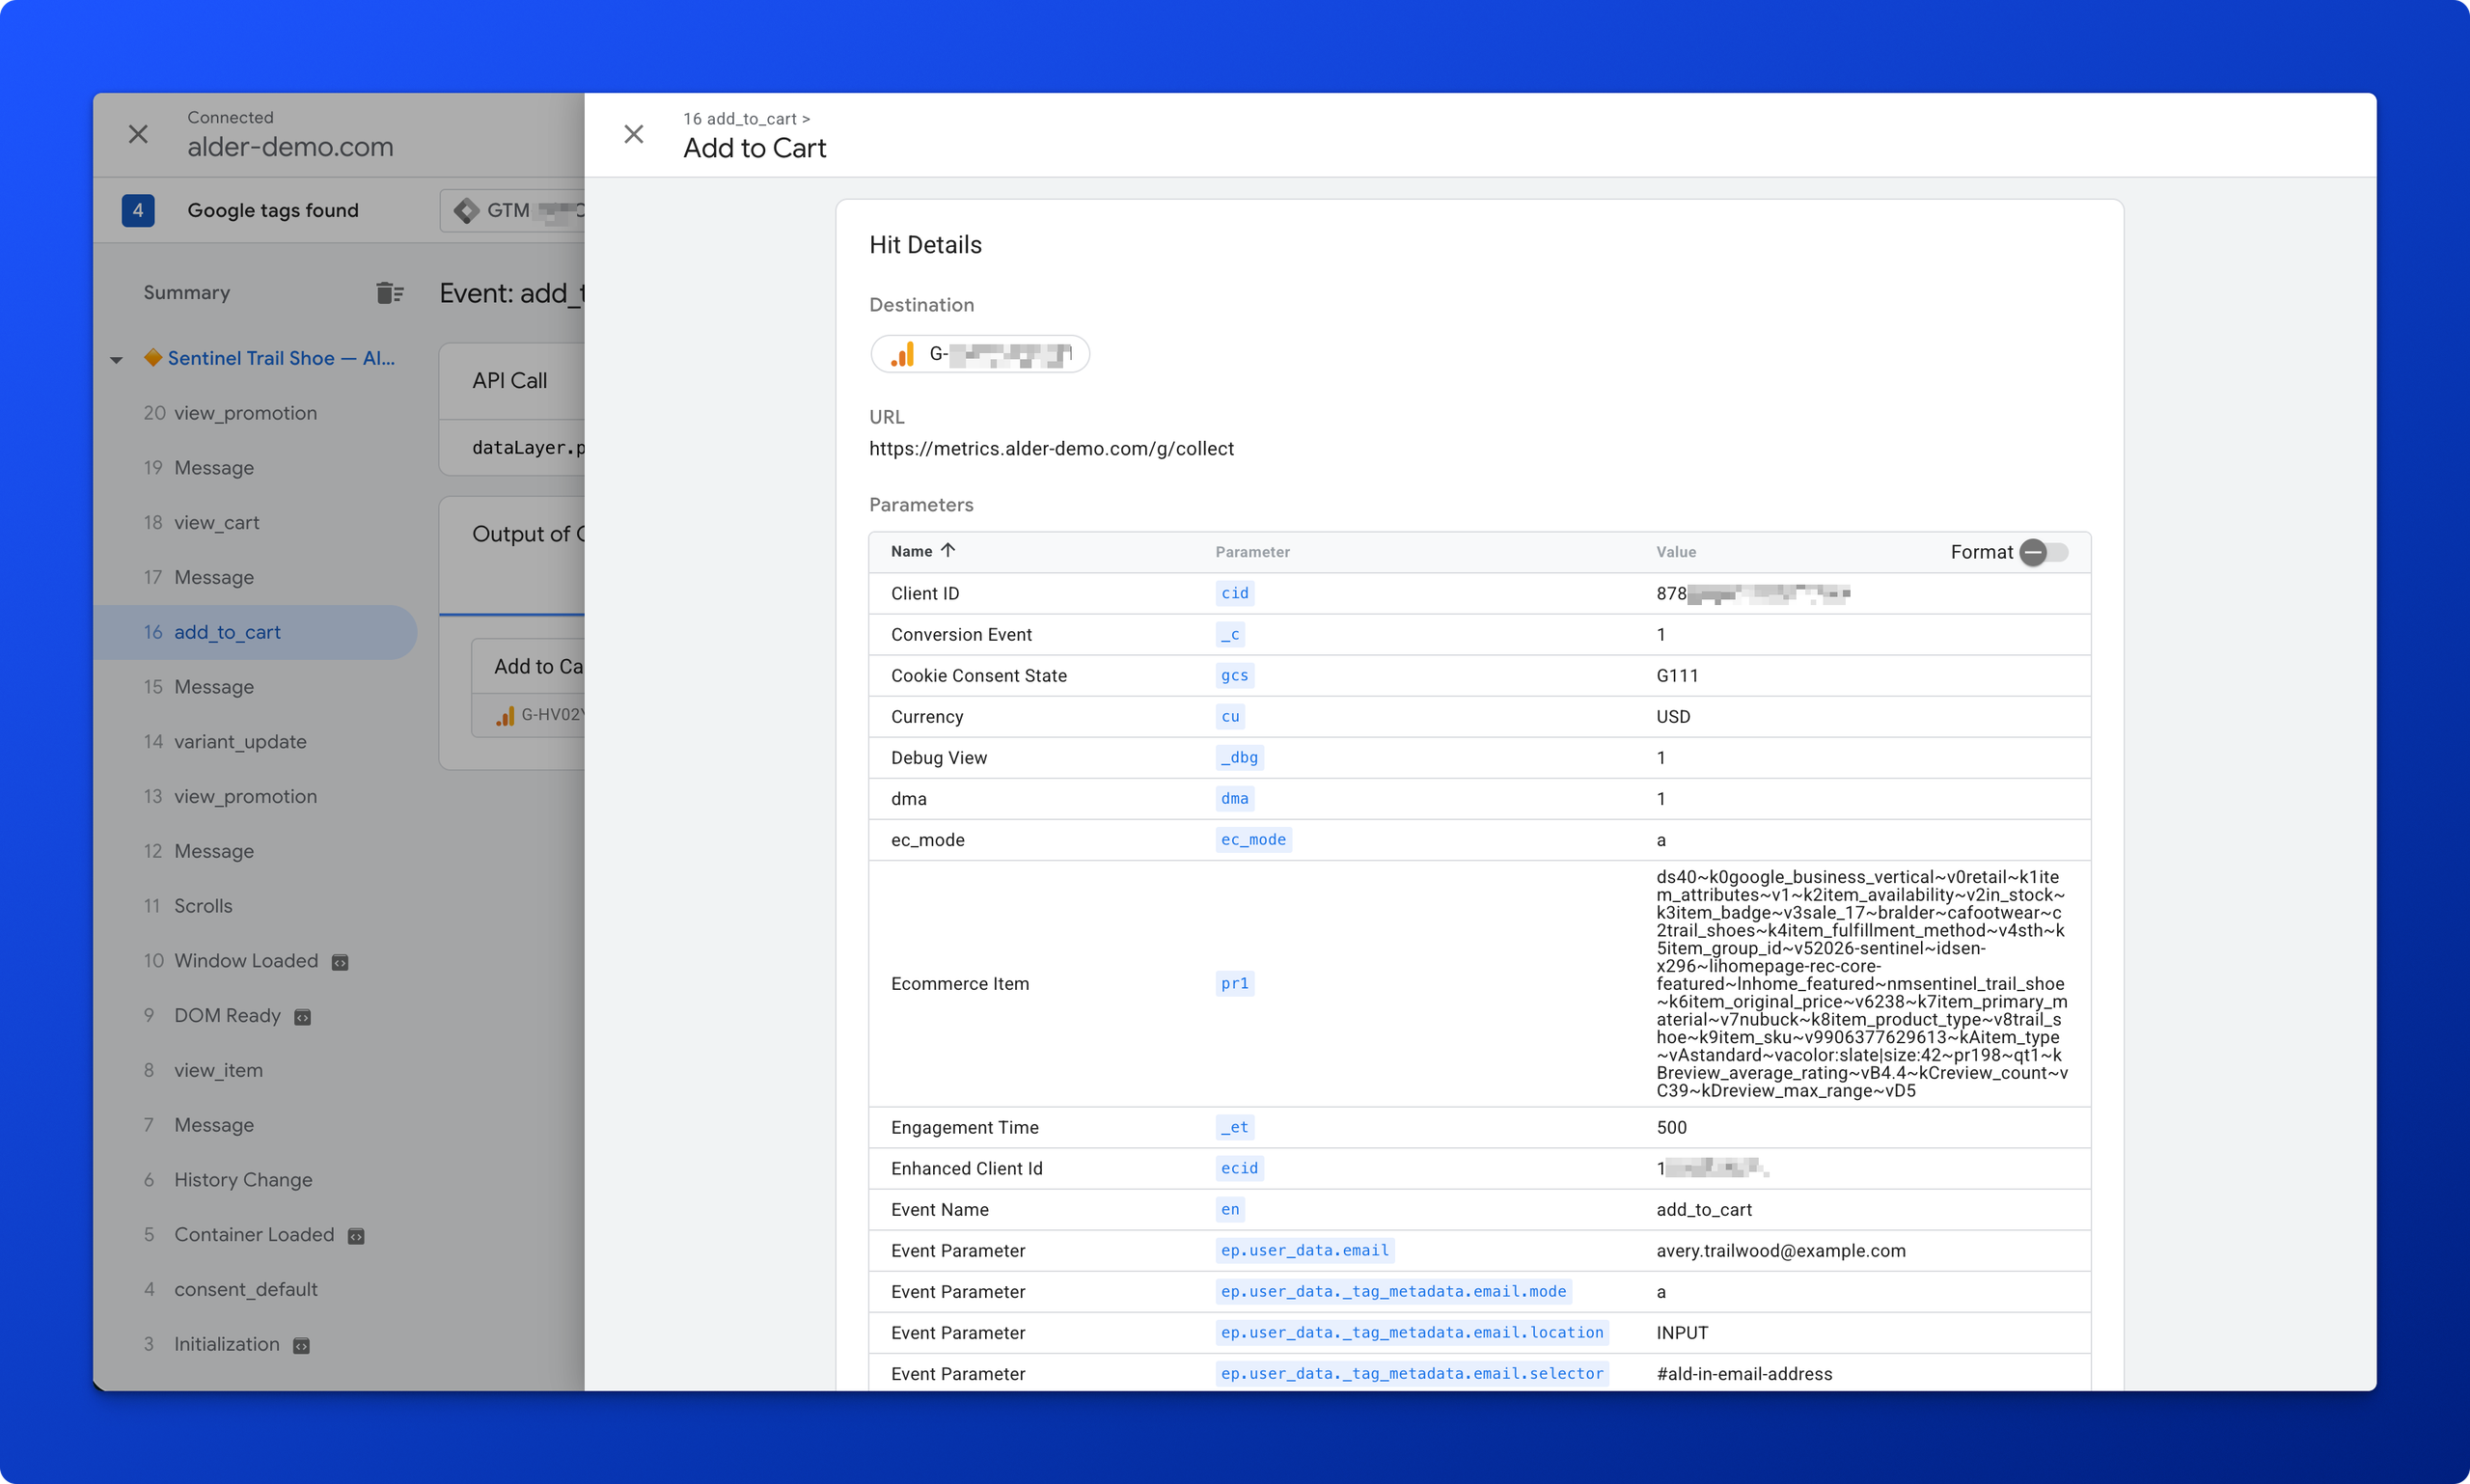The image size is (2470, 1484).
Task: Click the GTM container diamond icon
Action: (465, 210)
